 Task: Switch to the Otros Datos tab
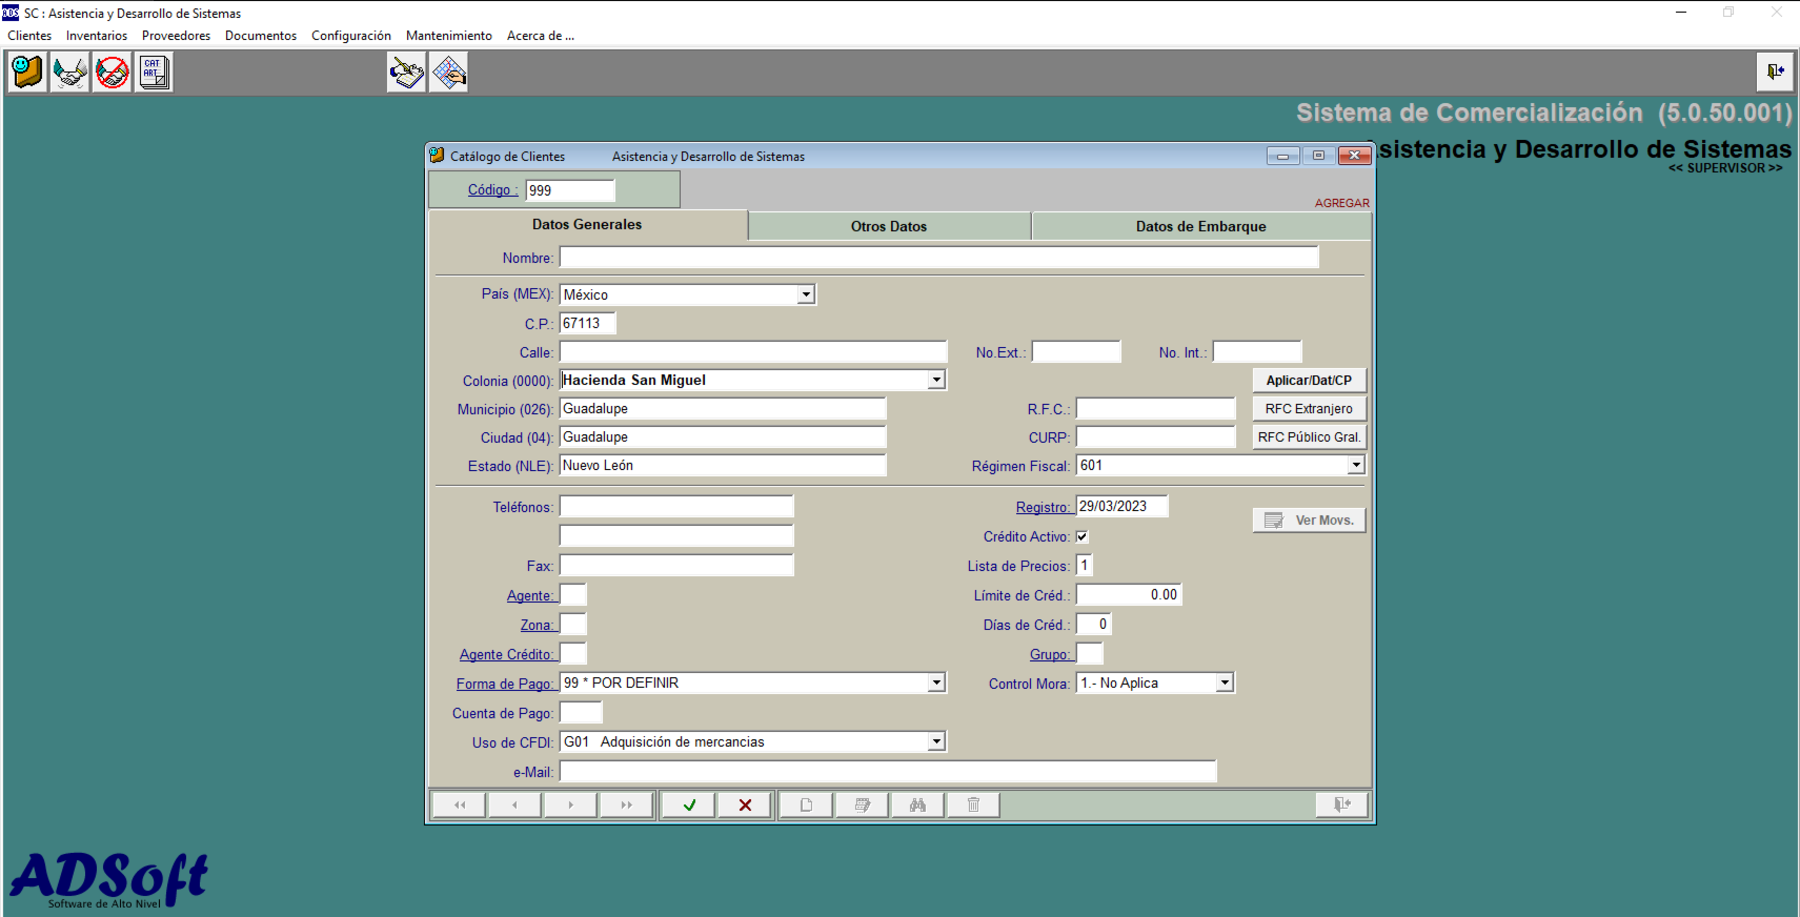pyautogui.click(x=888, y=227)
